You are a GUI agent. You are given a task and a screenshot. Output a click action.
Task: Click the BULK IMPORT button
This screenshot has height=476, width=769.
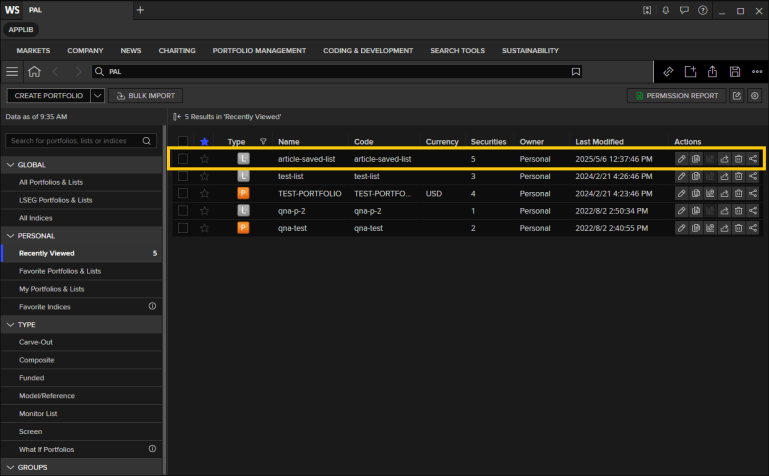click(146, 96)
